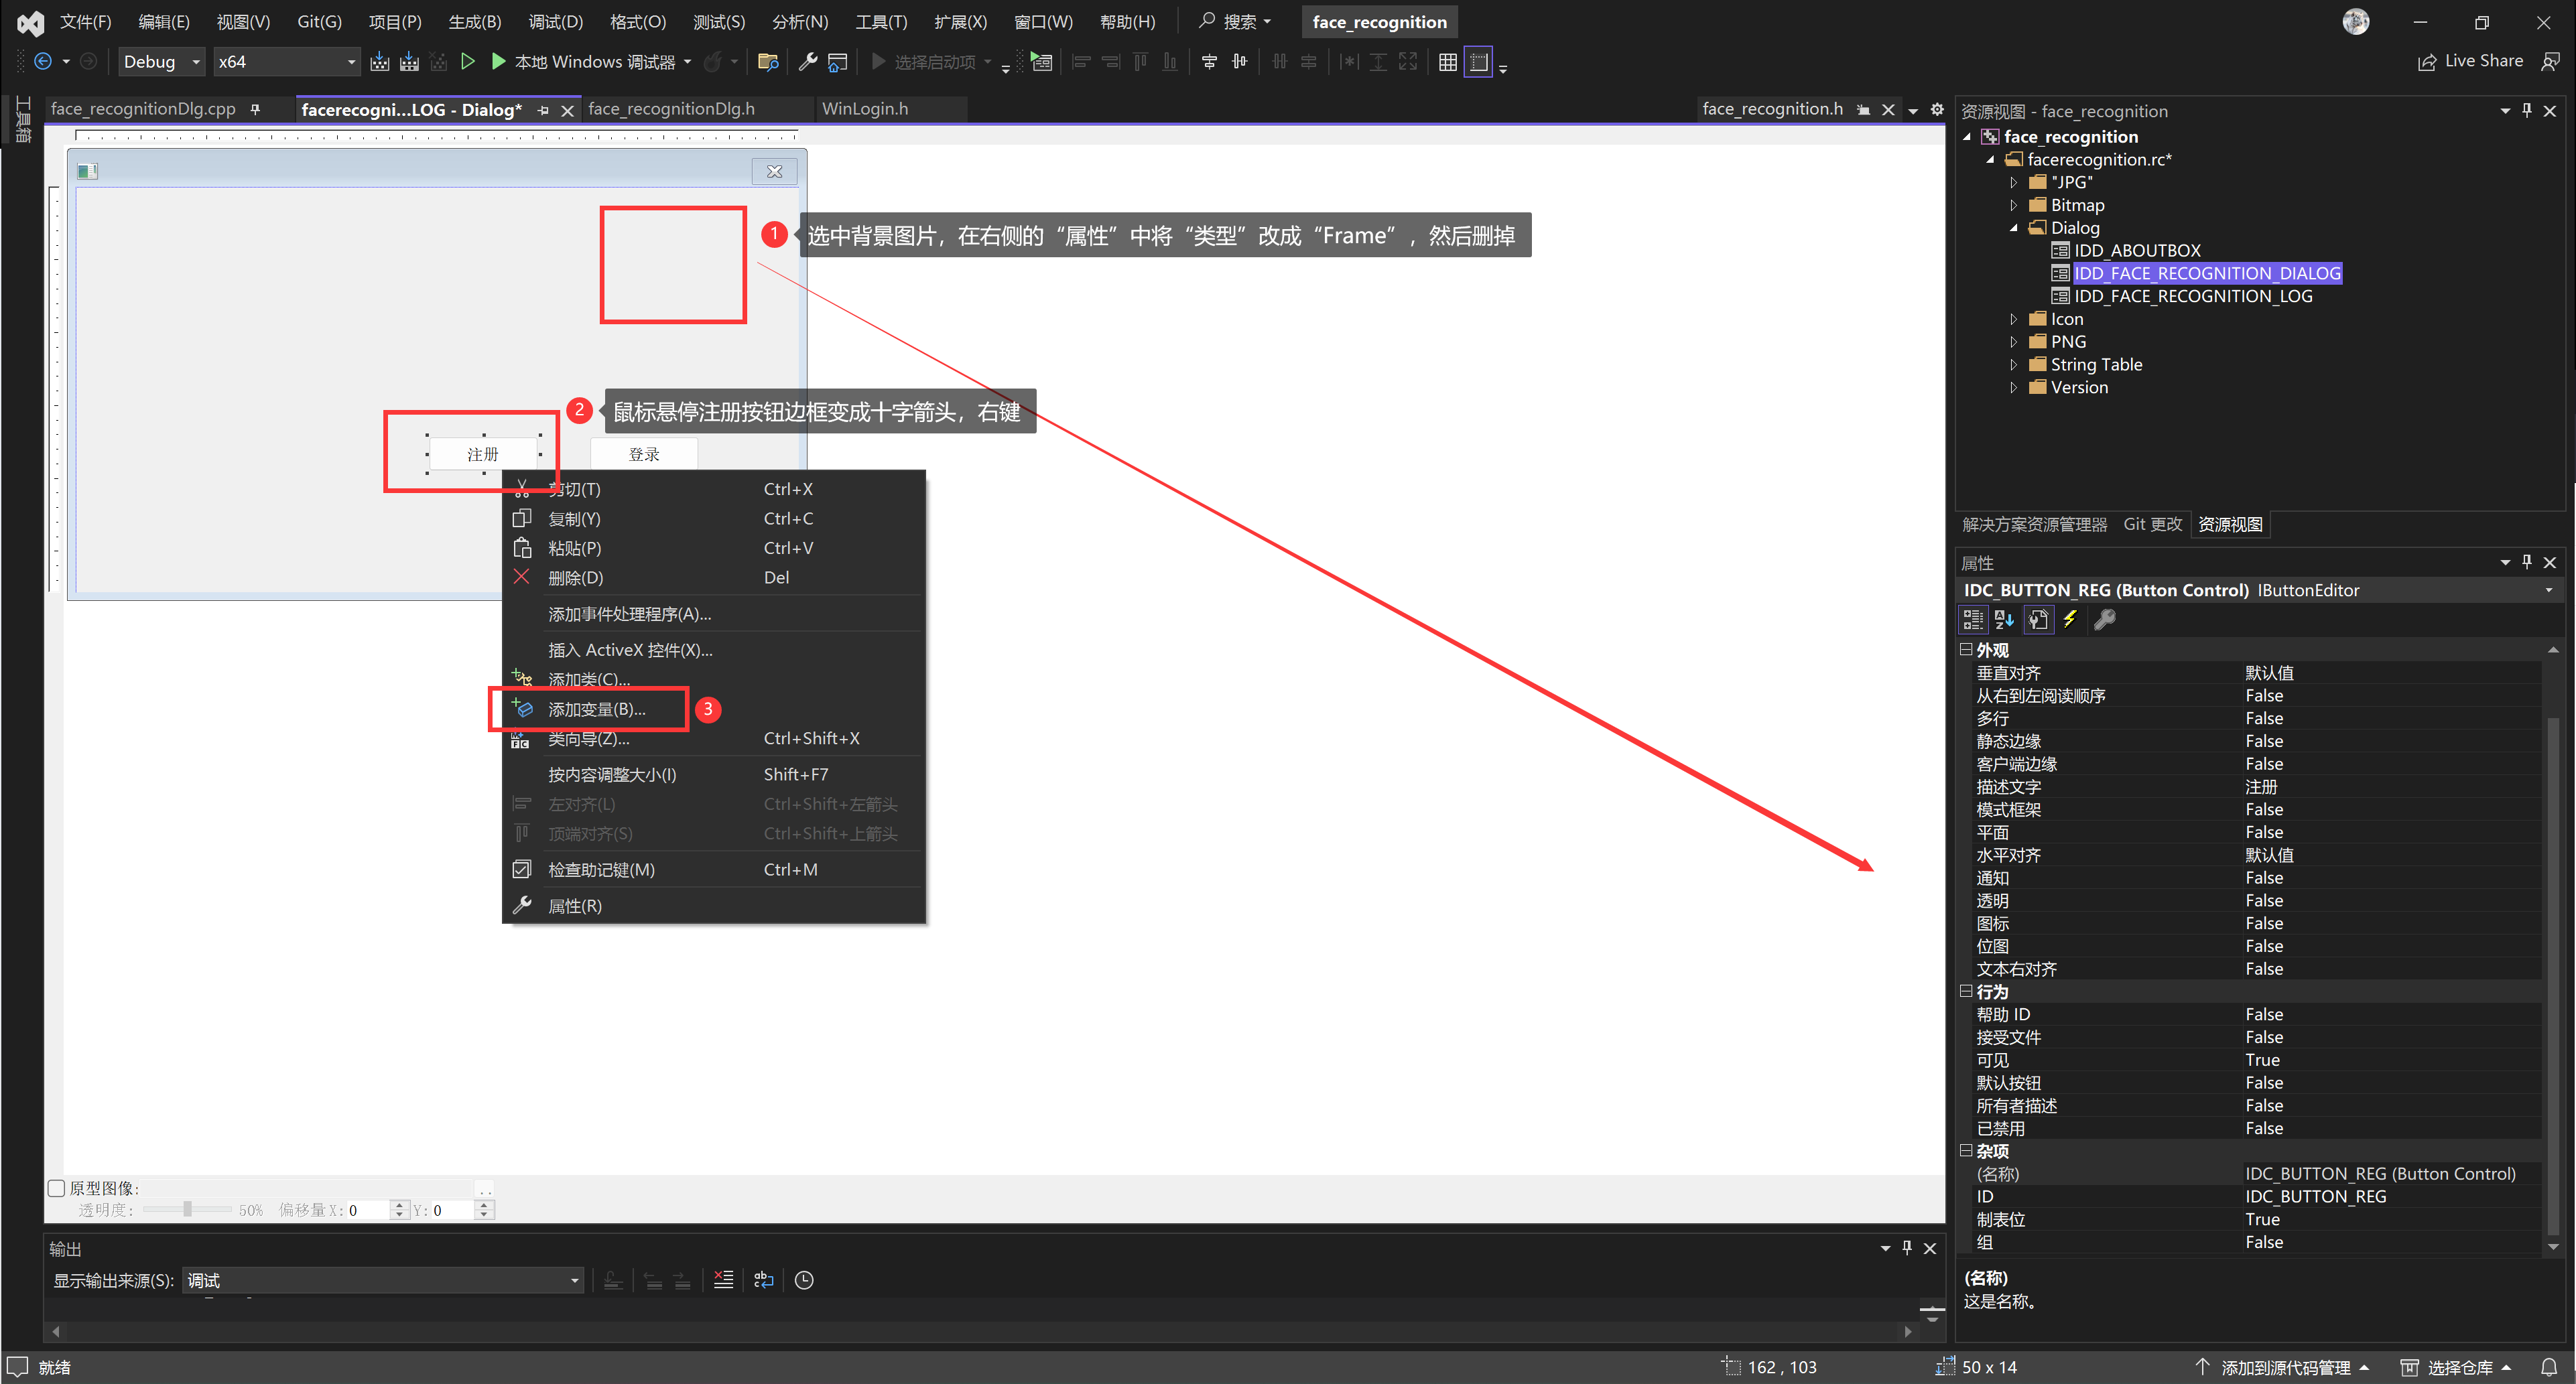The width and height of the screenshot is (2576, 1384).
Task: Toggle dialog guides button in toolbar
Action: (1478, 62)
